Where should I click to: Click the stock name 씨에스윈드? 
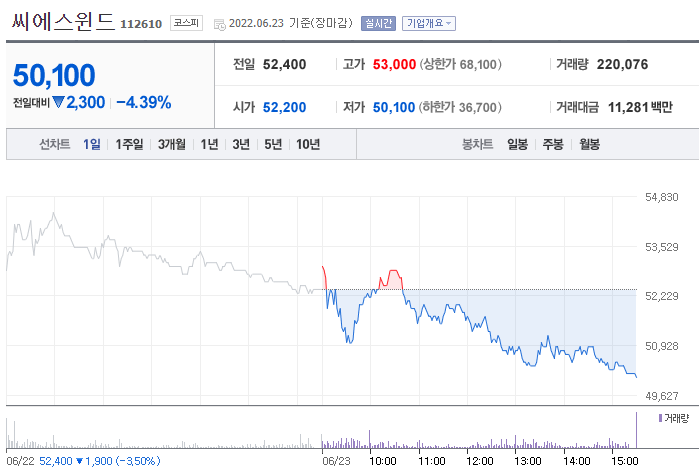tap(63, 21)
